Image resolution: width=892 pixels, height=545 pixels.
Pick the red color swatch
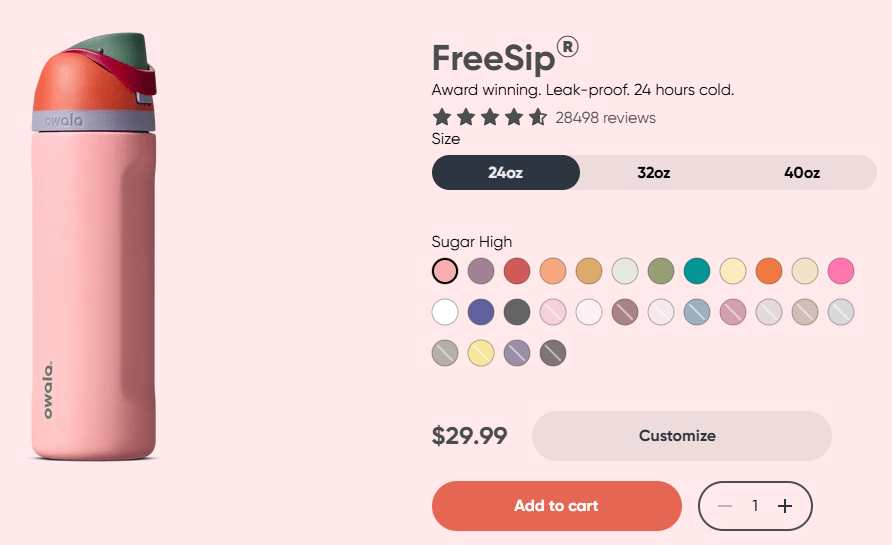click(x=517, y=271)
